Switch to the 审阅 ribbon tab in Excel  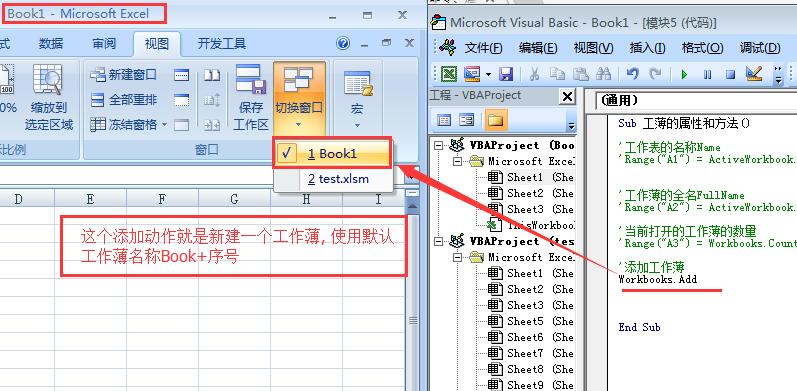[x=104, y=44]
